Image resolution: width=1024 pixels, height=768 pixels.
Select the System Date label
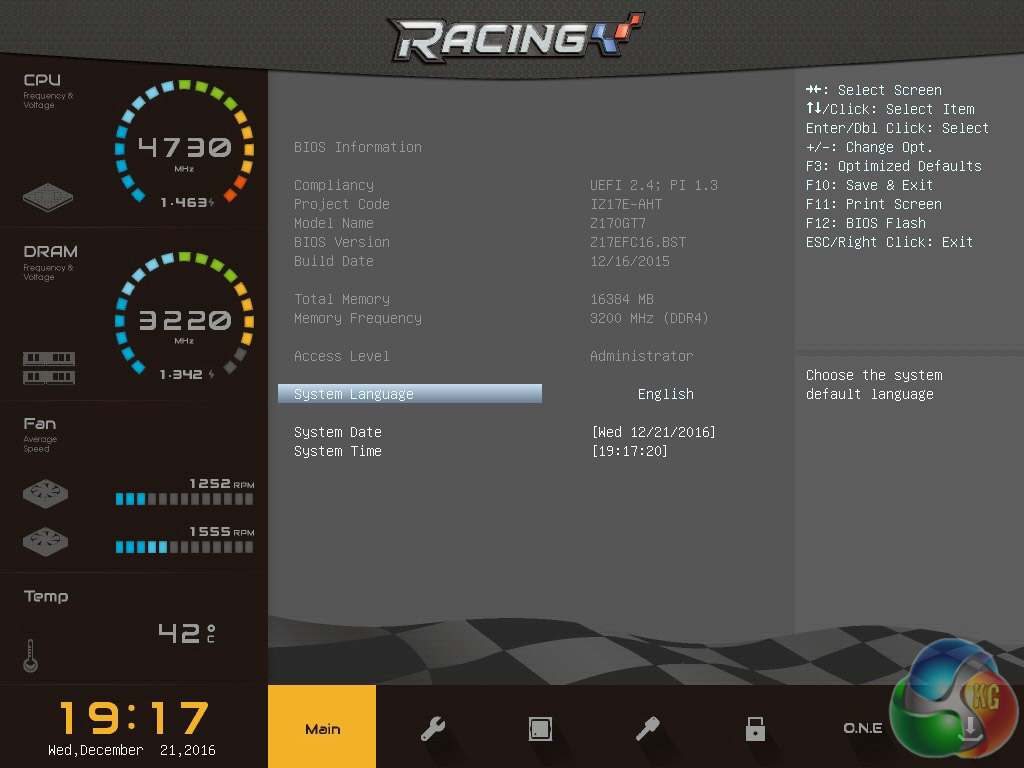(x=337, y=432)
